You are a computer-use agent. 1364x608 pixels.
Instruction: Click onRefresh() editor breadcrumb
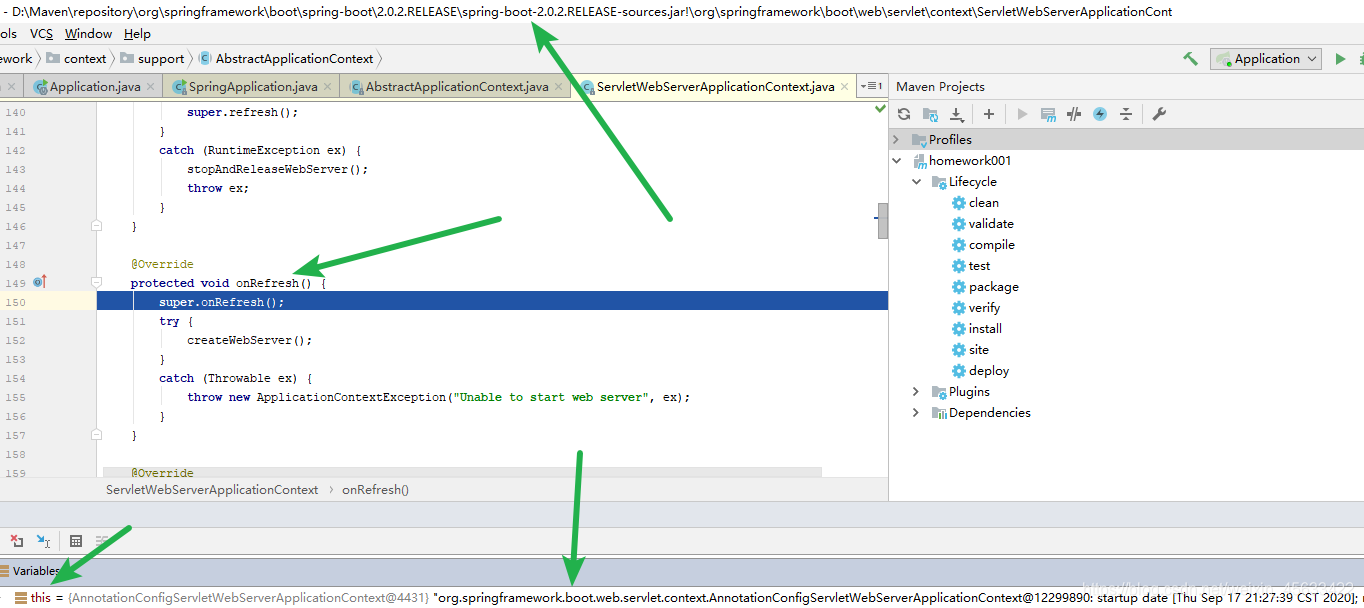click(x=375, y=490)
